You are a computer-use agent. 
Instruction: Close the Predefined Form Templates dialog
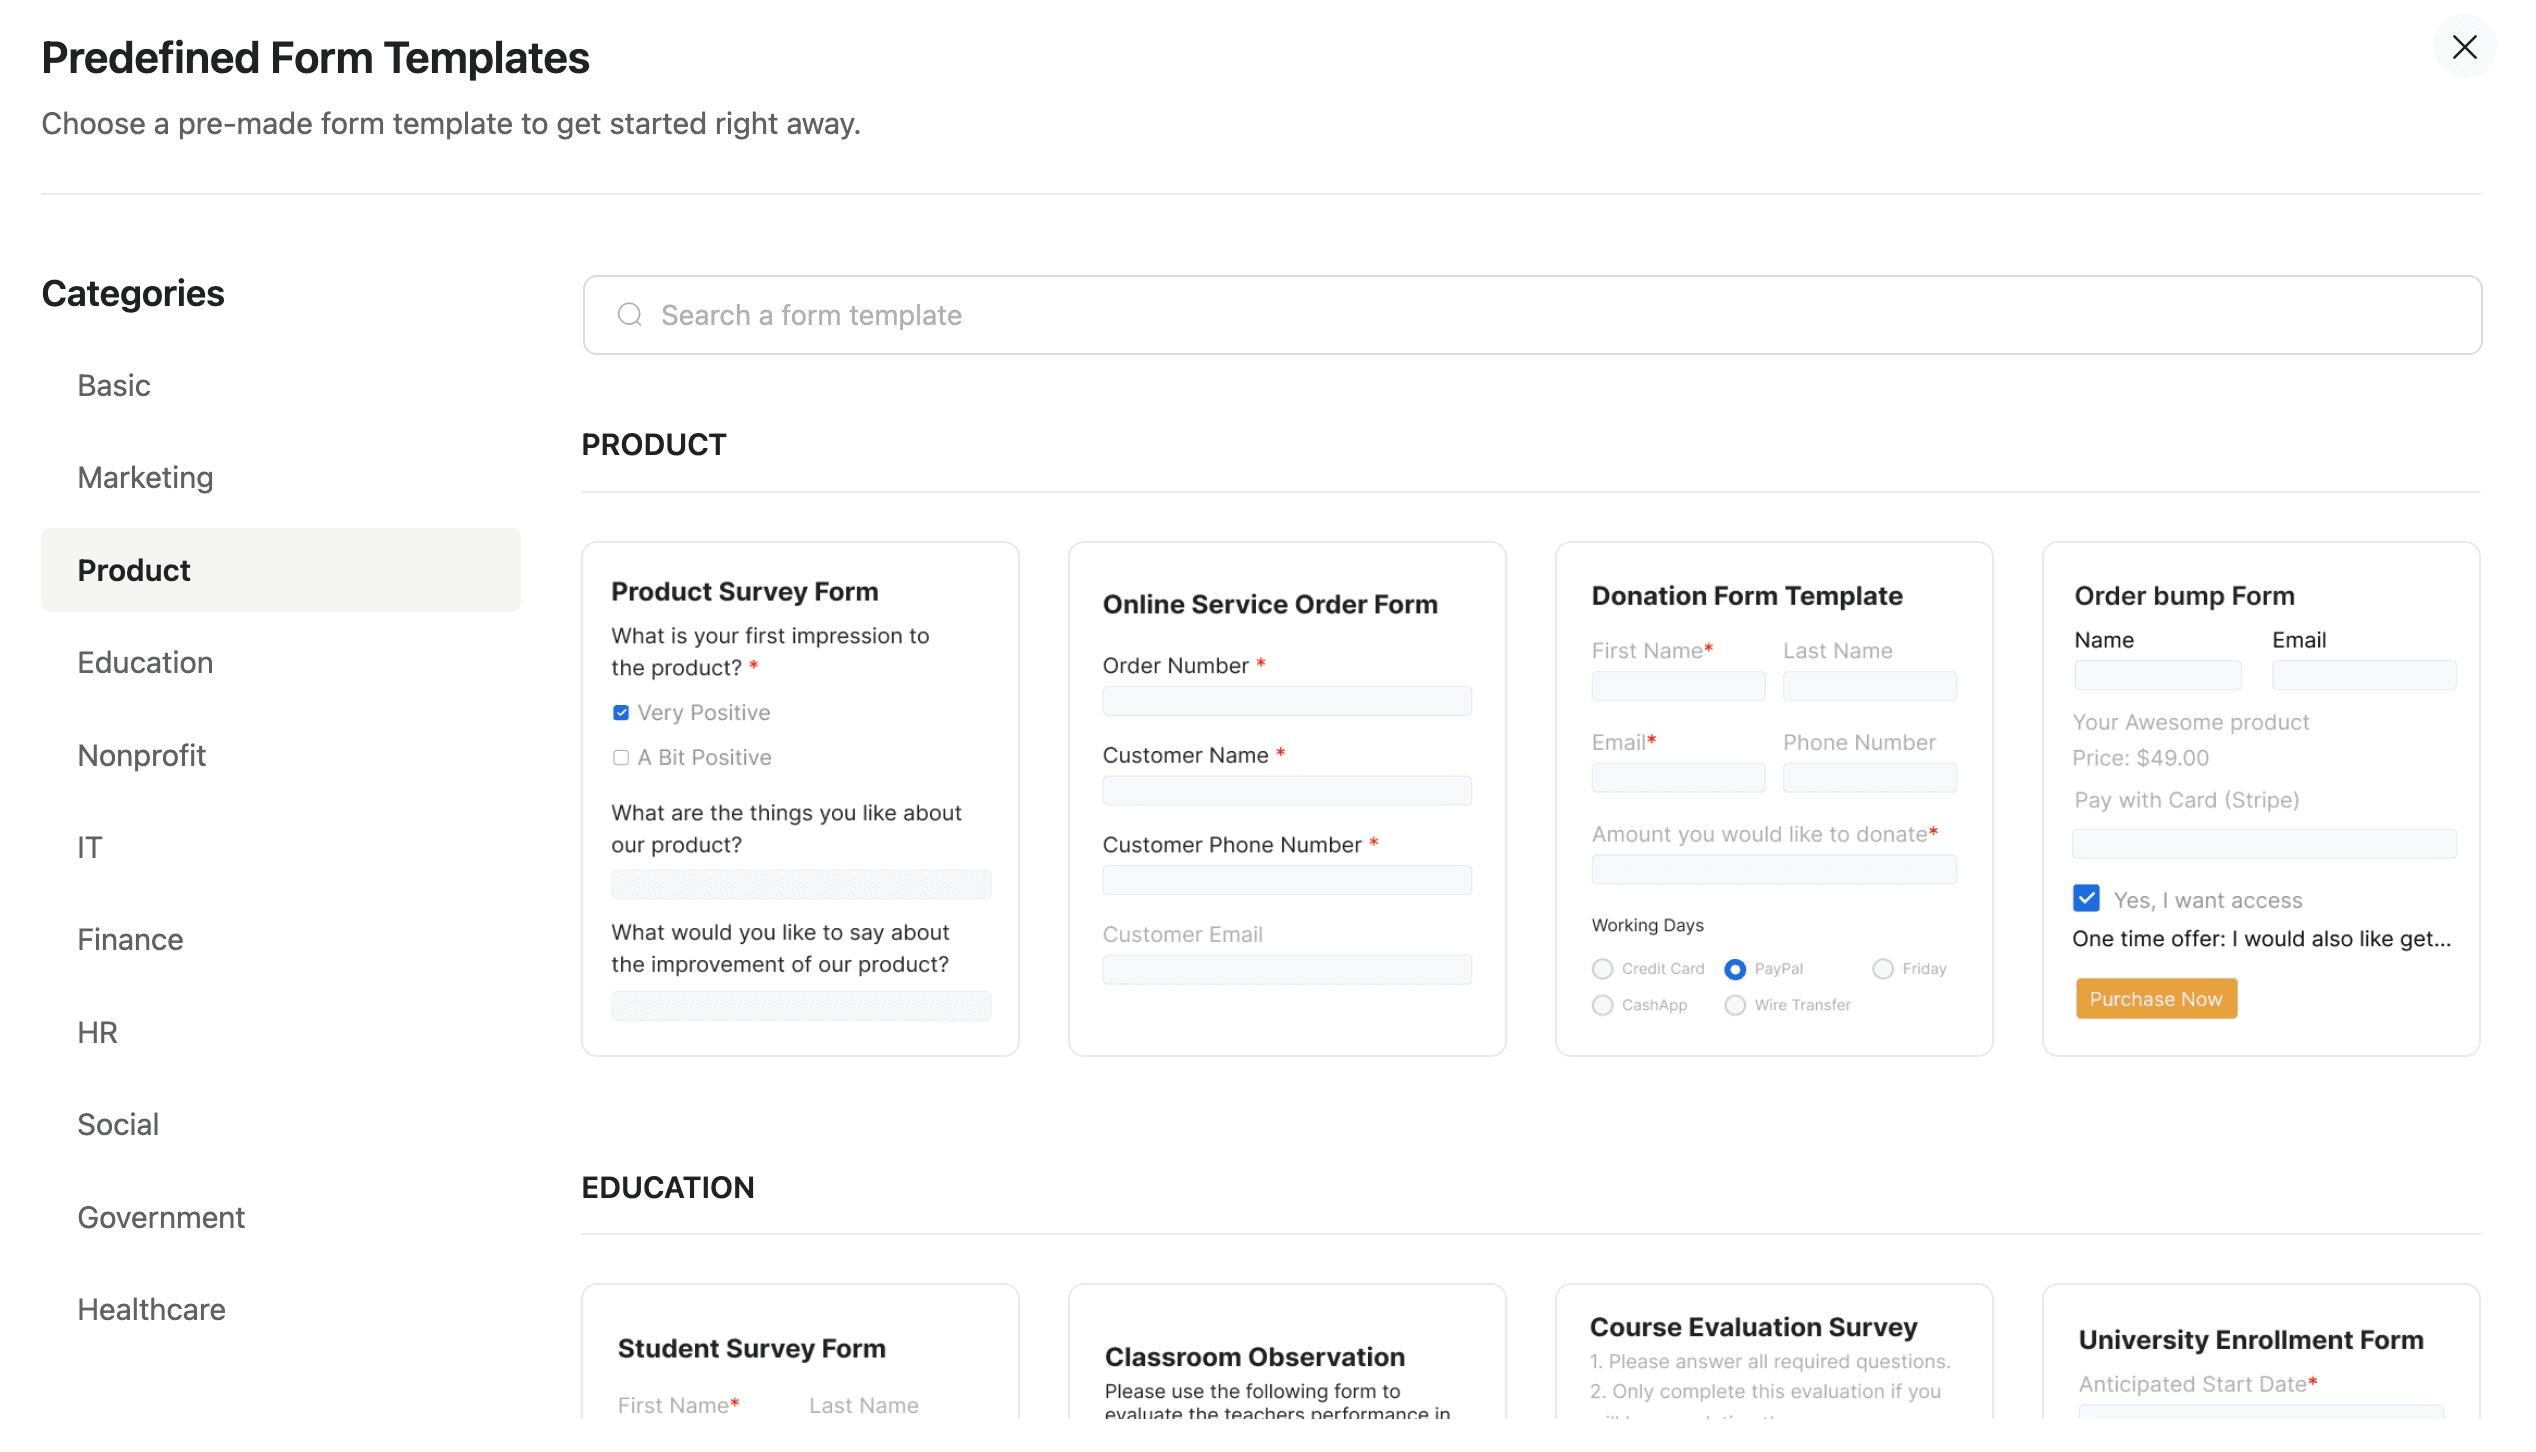2464,46
